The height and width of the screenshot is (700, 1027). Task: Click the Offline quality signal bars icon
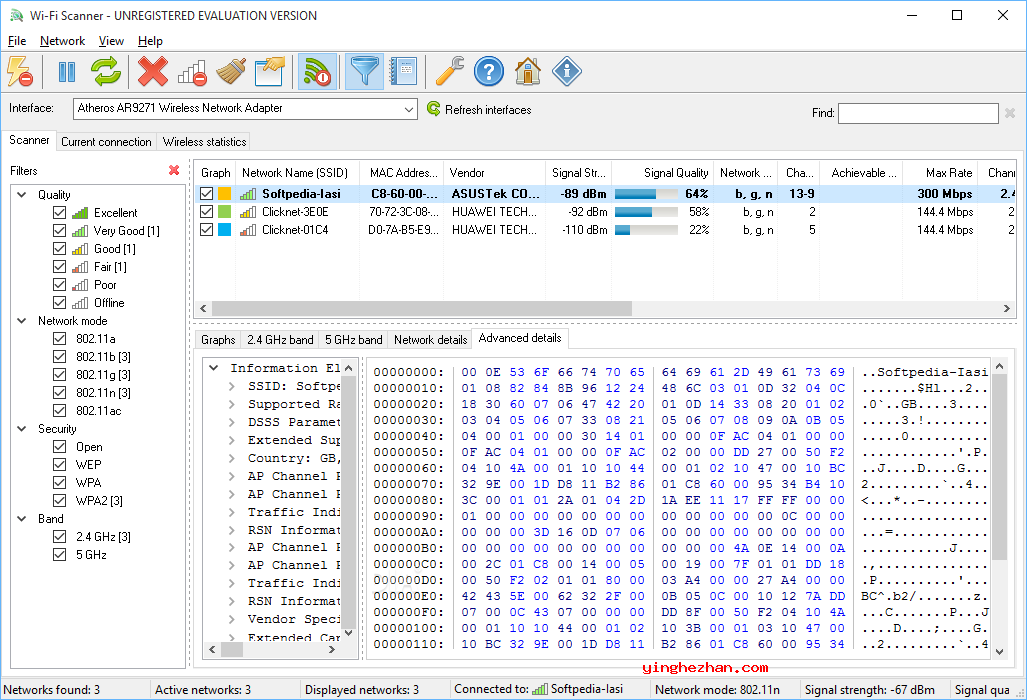point(80,303)
